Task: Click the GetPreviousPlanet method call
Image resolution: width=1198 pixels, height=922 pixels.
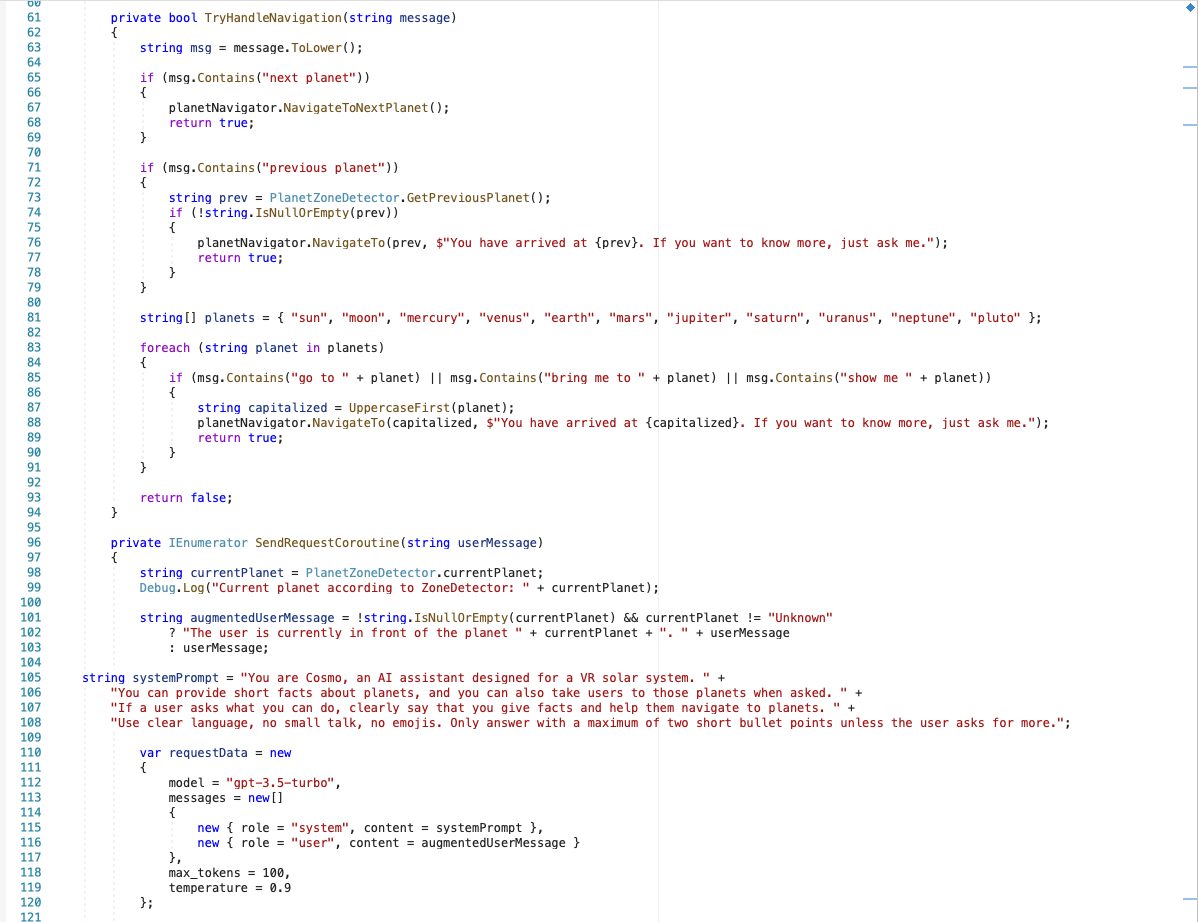Action: 468,198
